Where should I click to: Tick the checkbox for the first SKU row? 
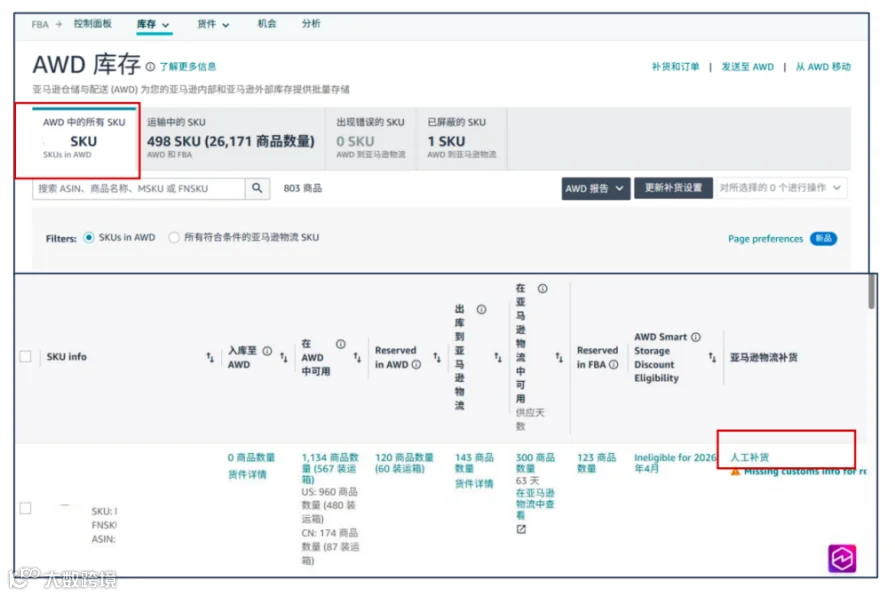tap(25, 508)
